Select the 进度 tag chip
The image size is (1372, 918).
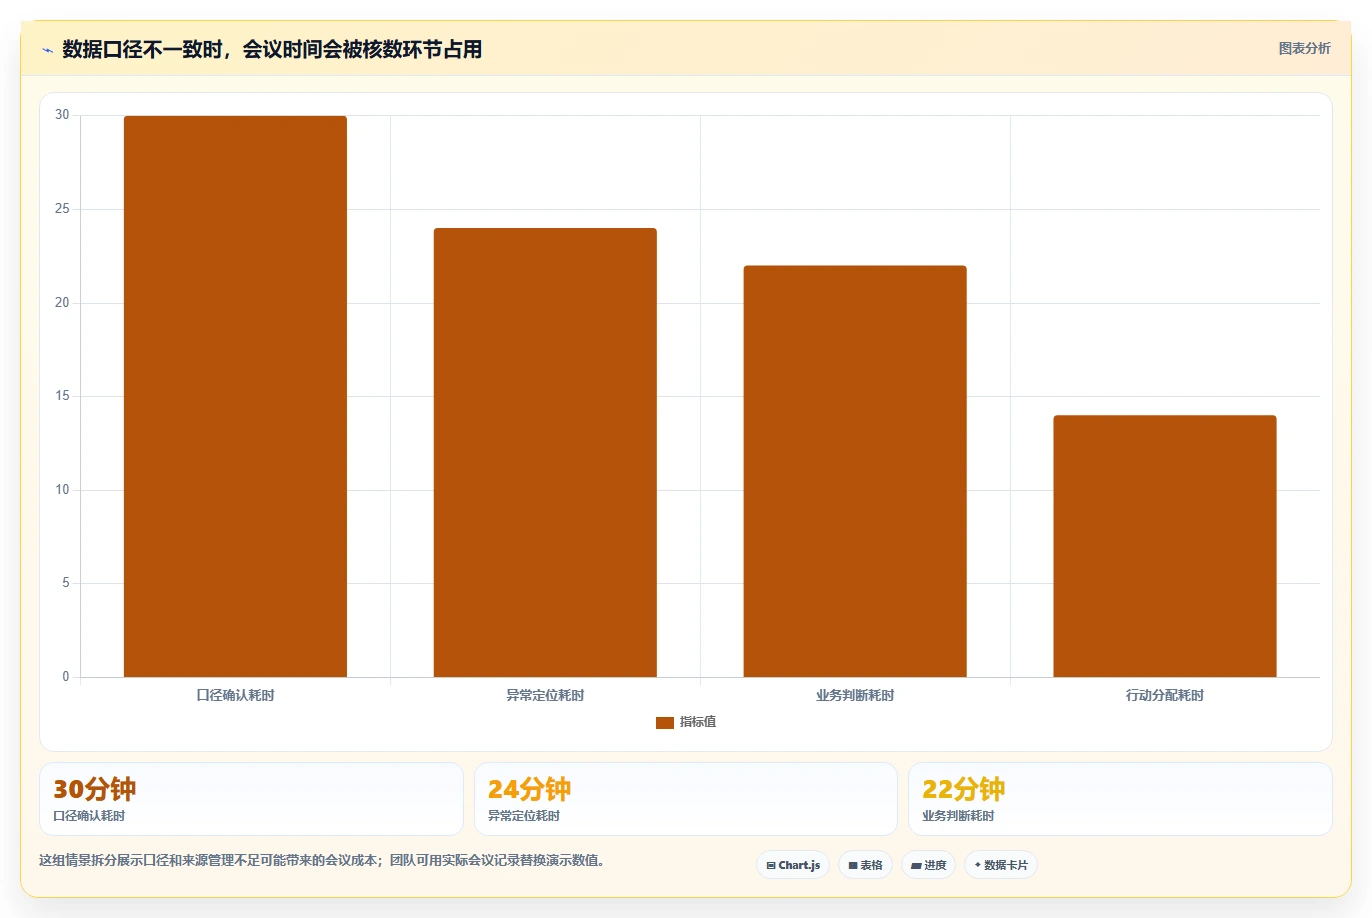point(928,865)
